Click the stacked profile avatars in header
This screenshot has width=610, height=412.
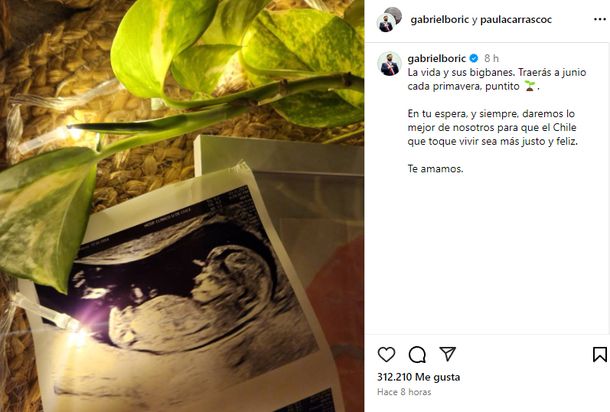coord(389,19)
